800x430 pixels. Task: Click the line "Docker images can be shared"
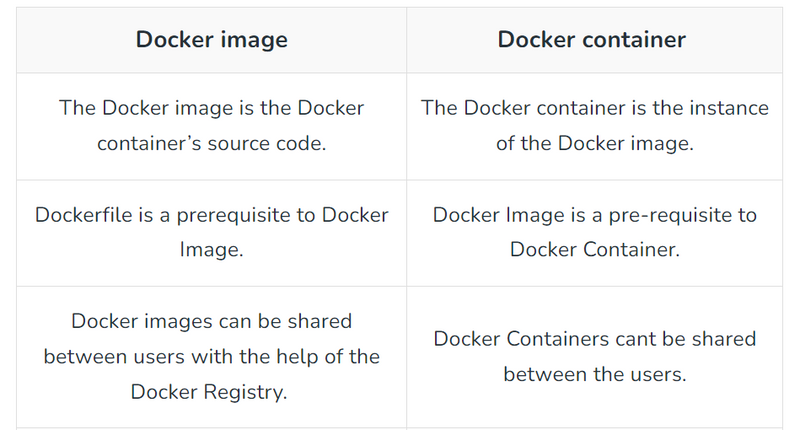tap(211, 321)
